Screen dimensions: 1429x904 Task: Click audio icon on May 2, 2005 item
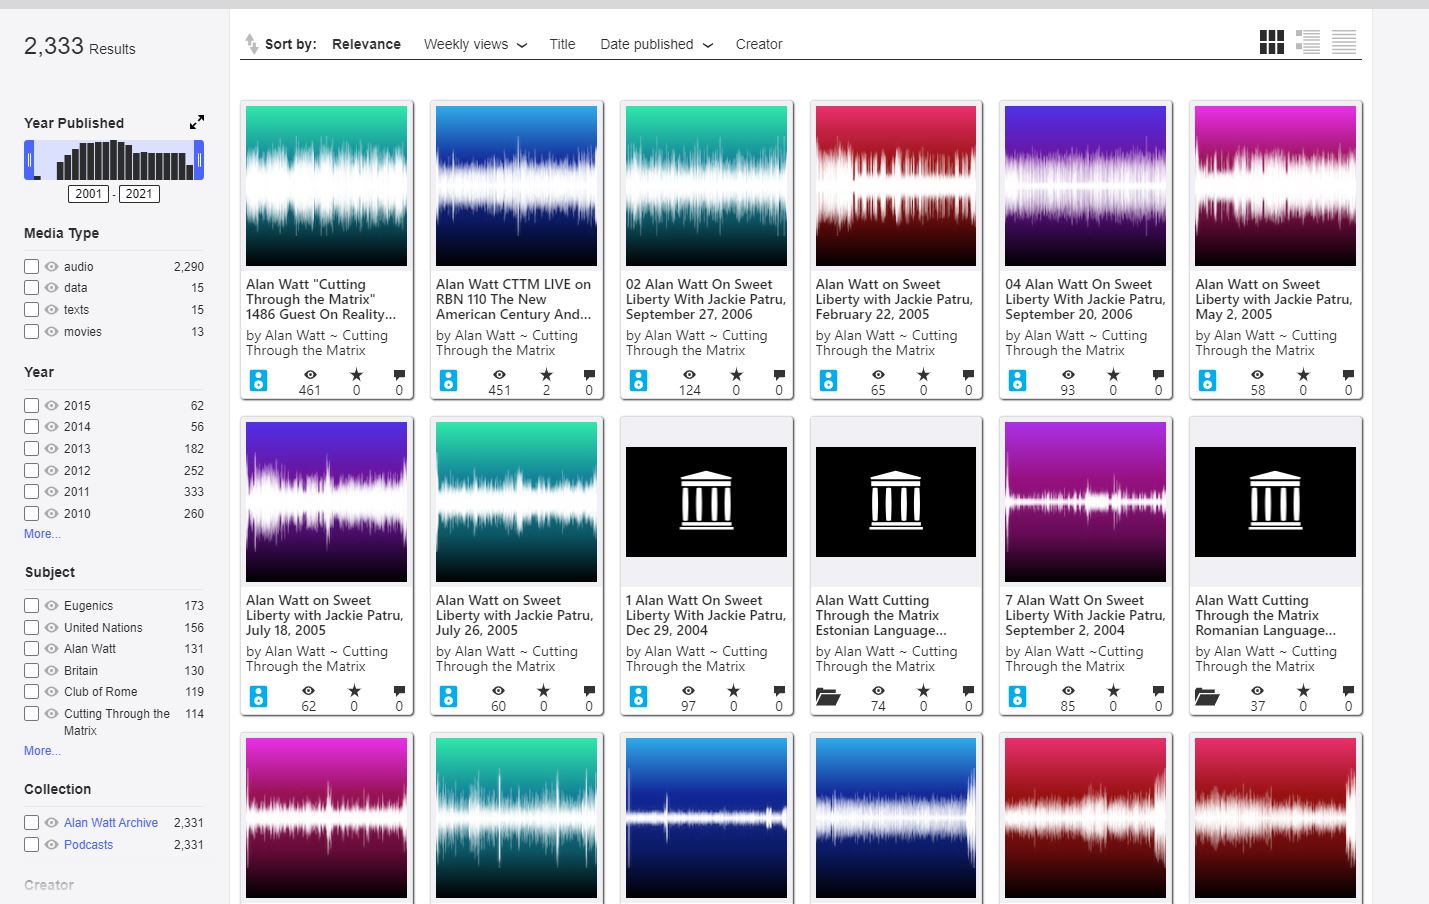click(x=1207, y=381)
